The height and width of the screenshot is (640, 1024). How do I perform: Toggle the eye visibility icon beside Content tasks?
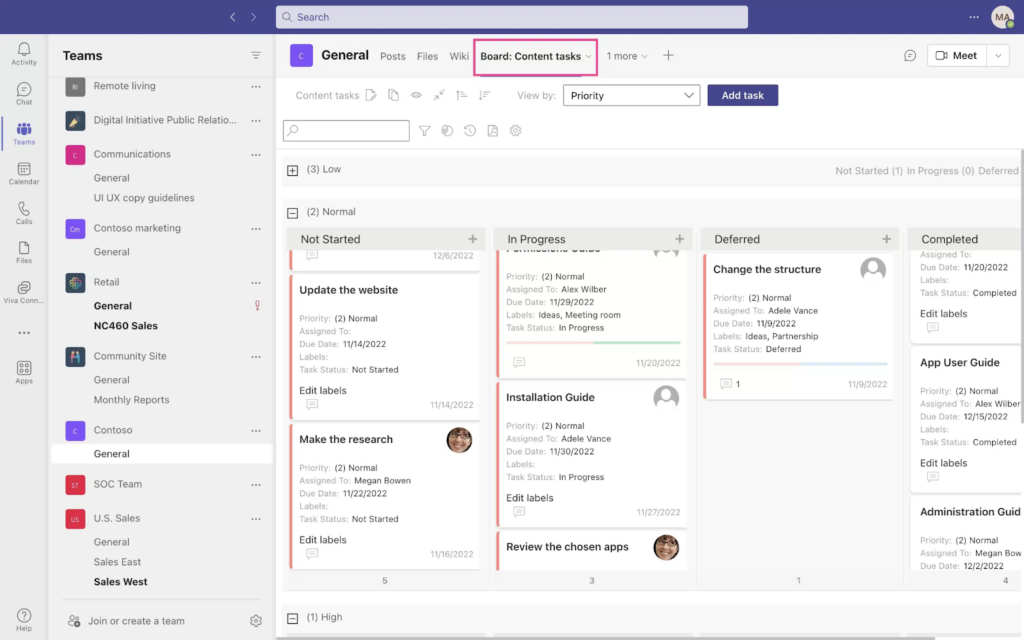coord(416,95)
